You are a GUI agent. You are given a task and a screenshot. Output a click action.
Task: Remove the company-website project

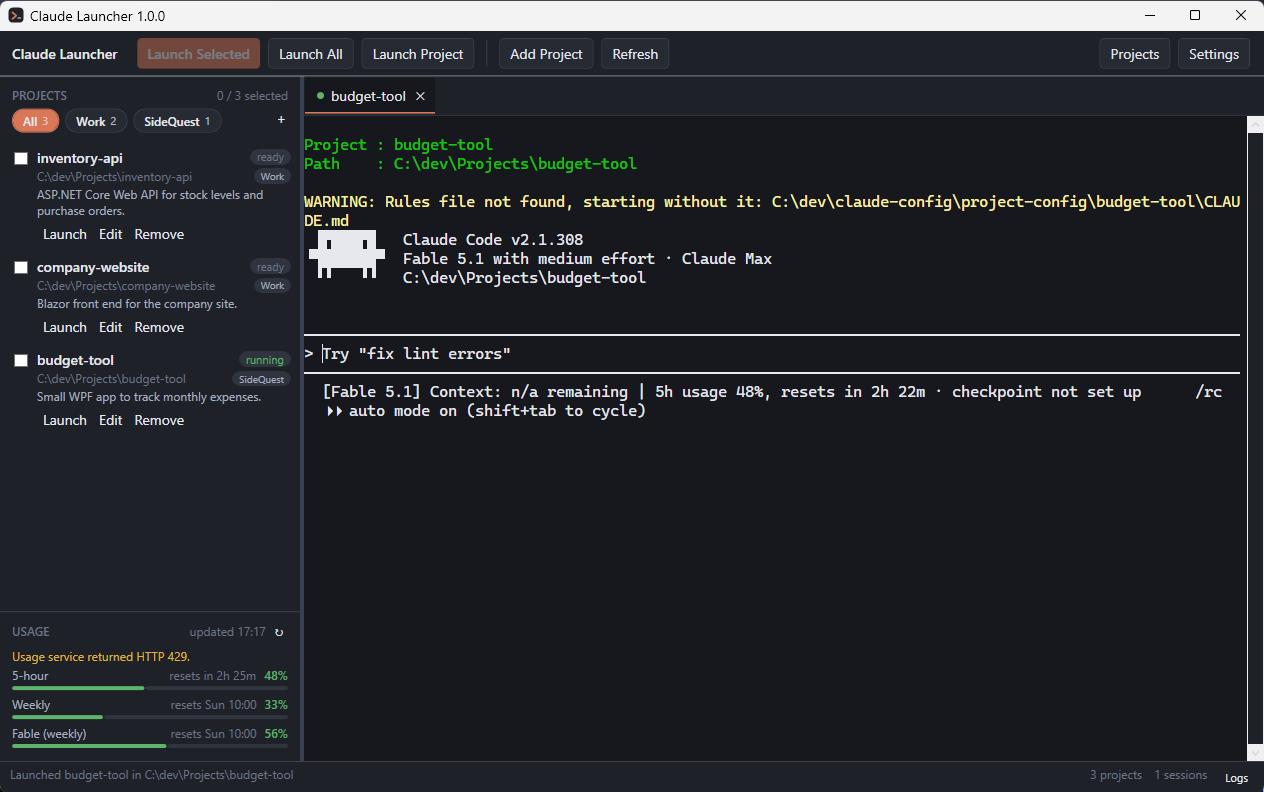(x=159, y=327)
